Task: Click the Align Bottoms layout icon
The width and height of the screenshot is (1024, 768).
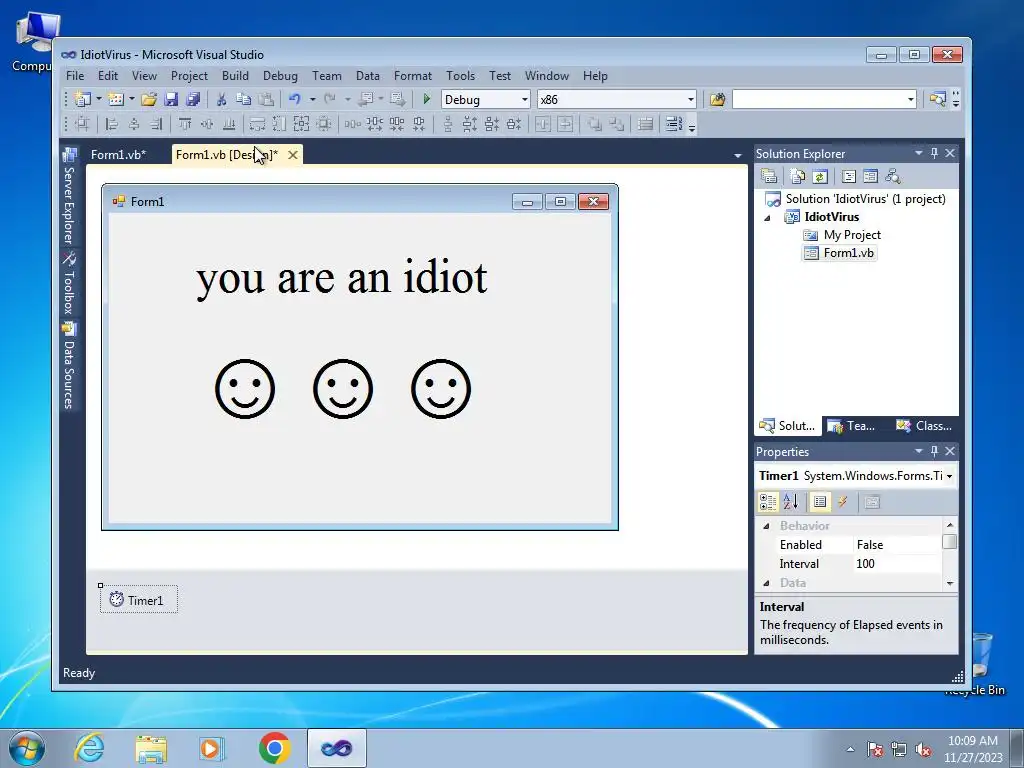Action: (x=229, y=123)
